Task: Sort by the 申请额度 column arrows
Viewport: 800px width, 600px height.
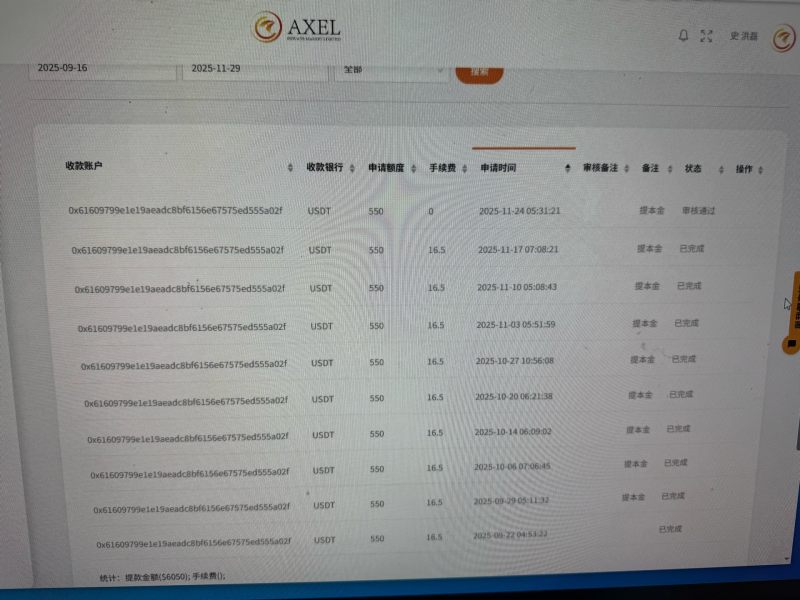Action: click(x=414, y=168)
